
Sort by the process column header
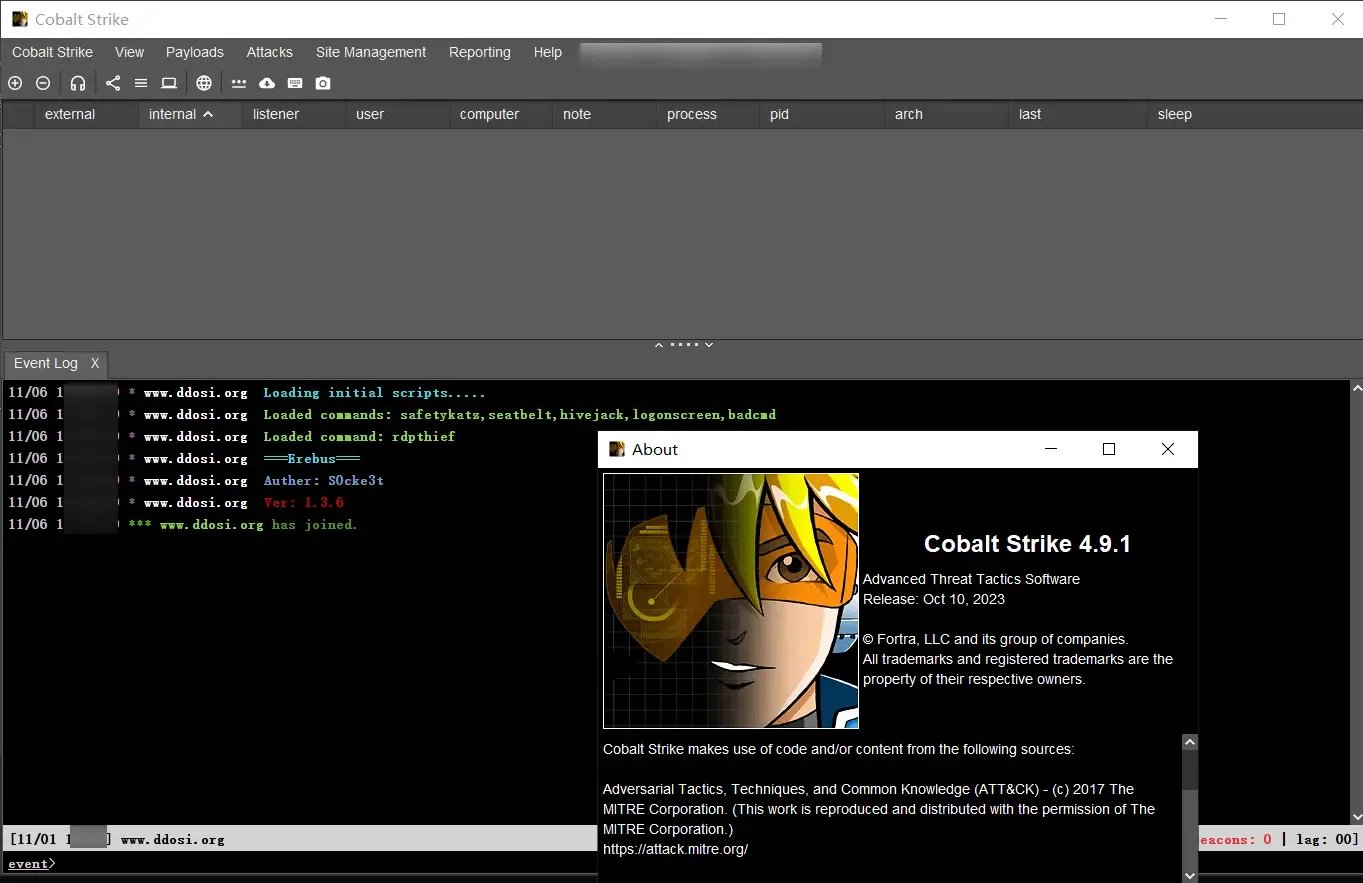click(708, 114)
